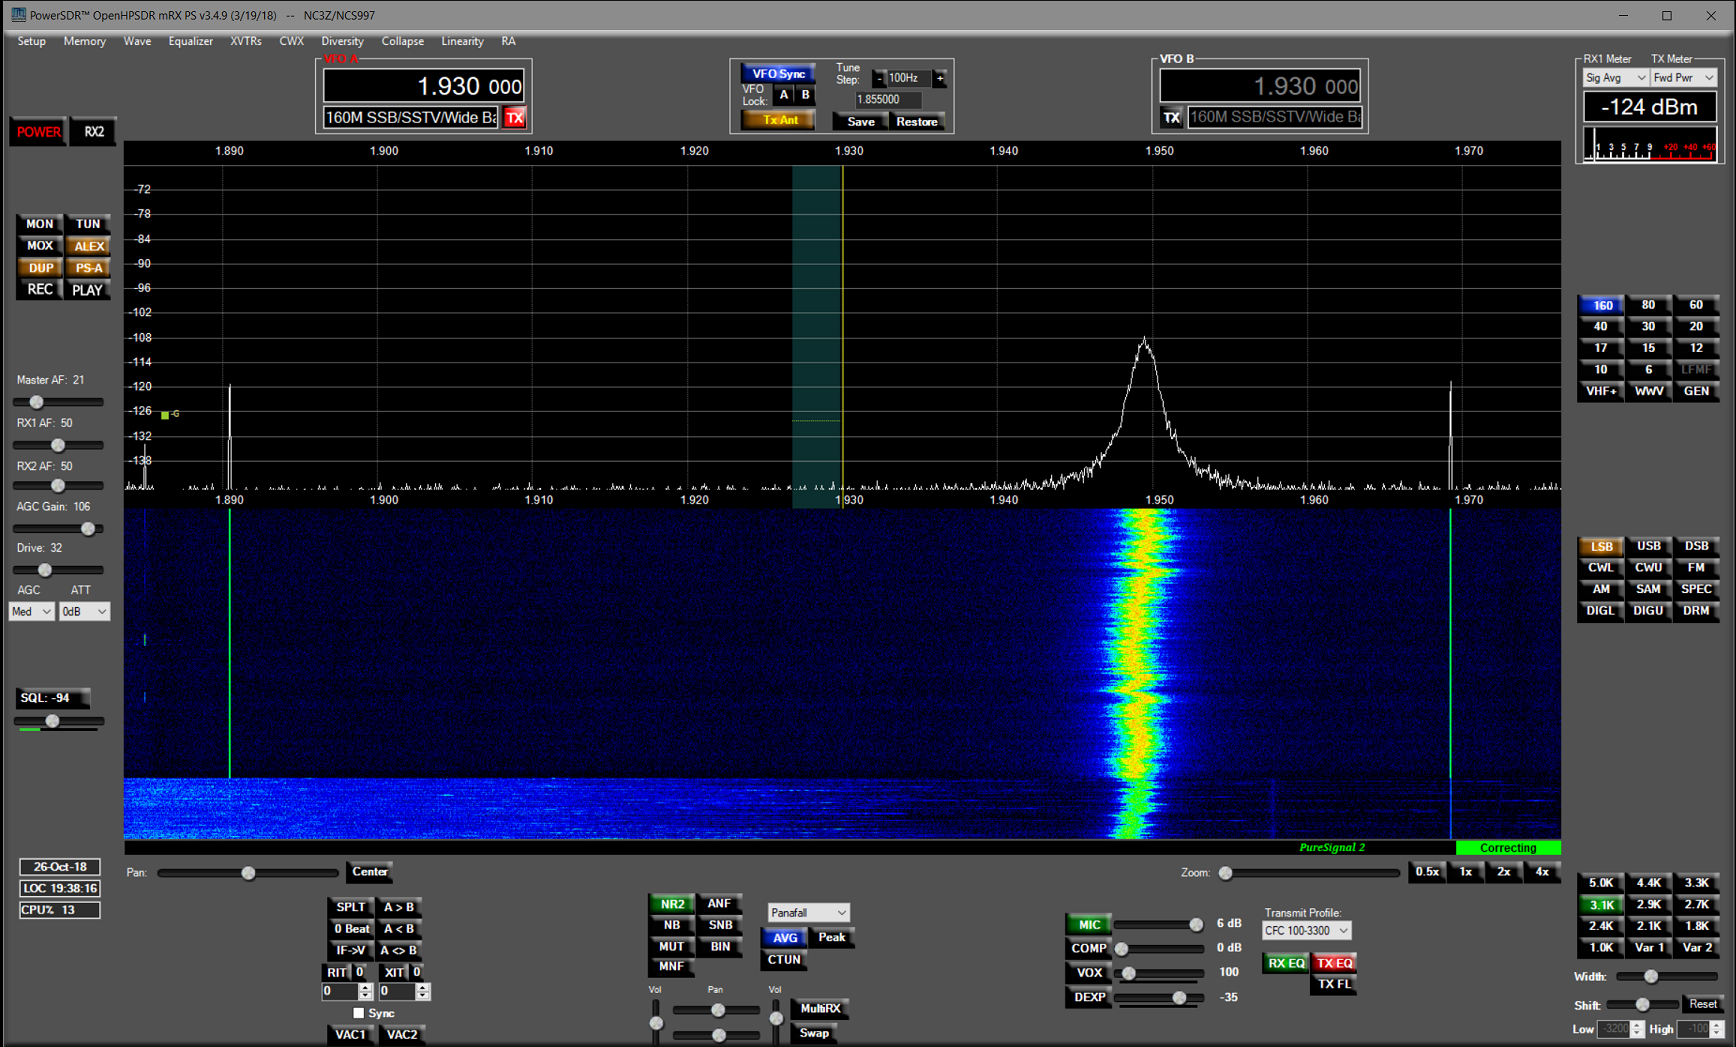The height and width of the screenshot is (1047, 1736).
Task: Select the 80 meter band button
Action: 1648,305
